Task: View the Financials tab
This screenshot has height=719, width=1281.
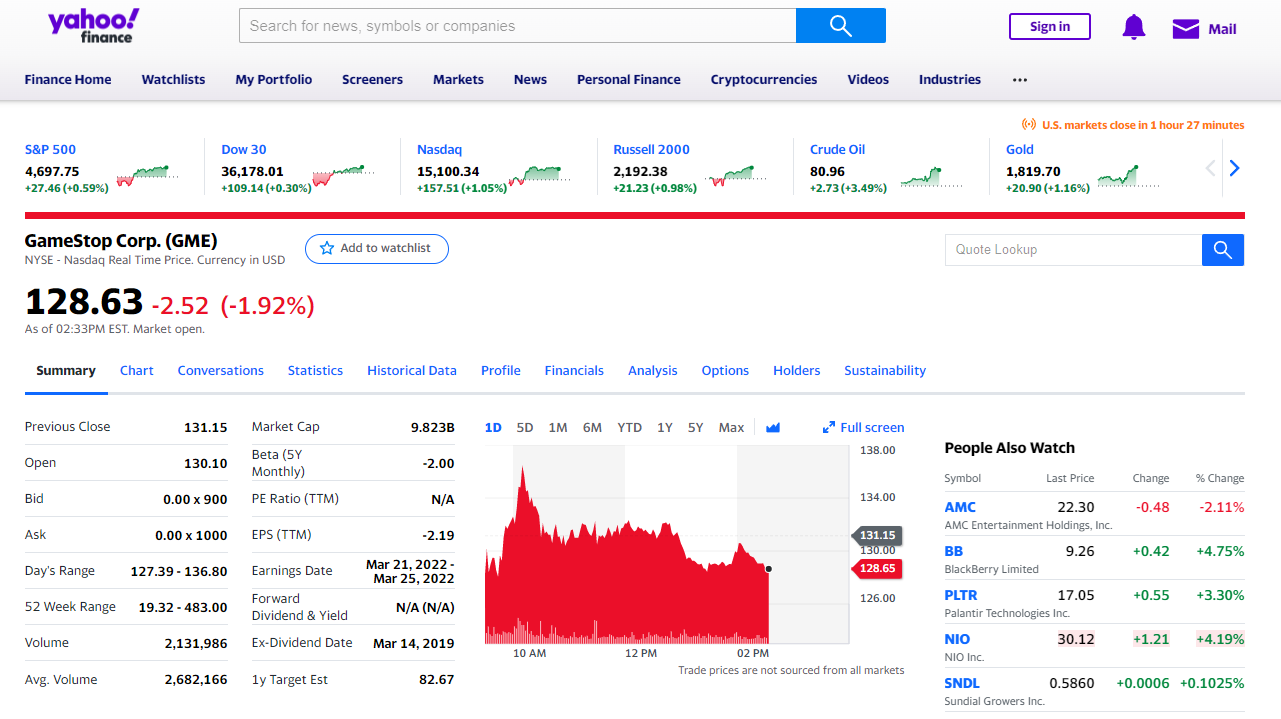Action: [574, 371]
